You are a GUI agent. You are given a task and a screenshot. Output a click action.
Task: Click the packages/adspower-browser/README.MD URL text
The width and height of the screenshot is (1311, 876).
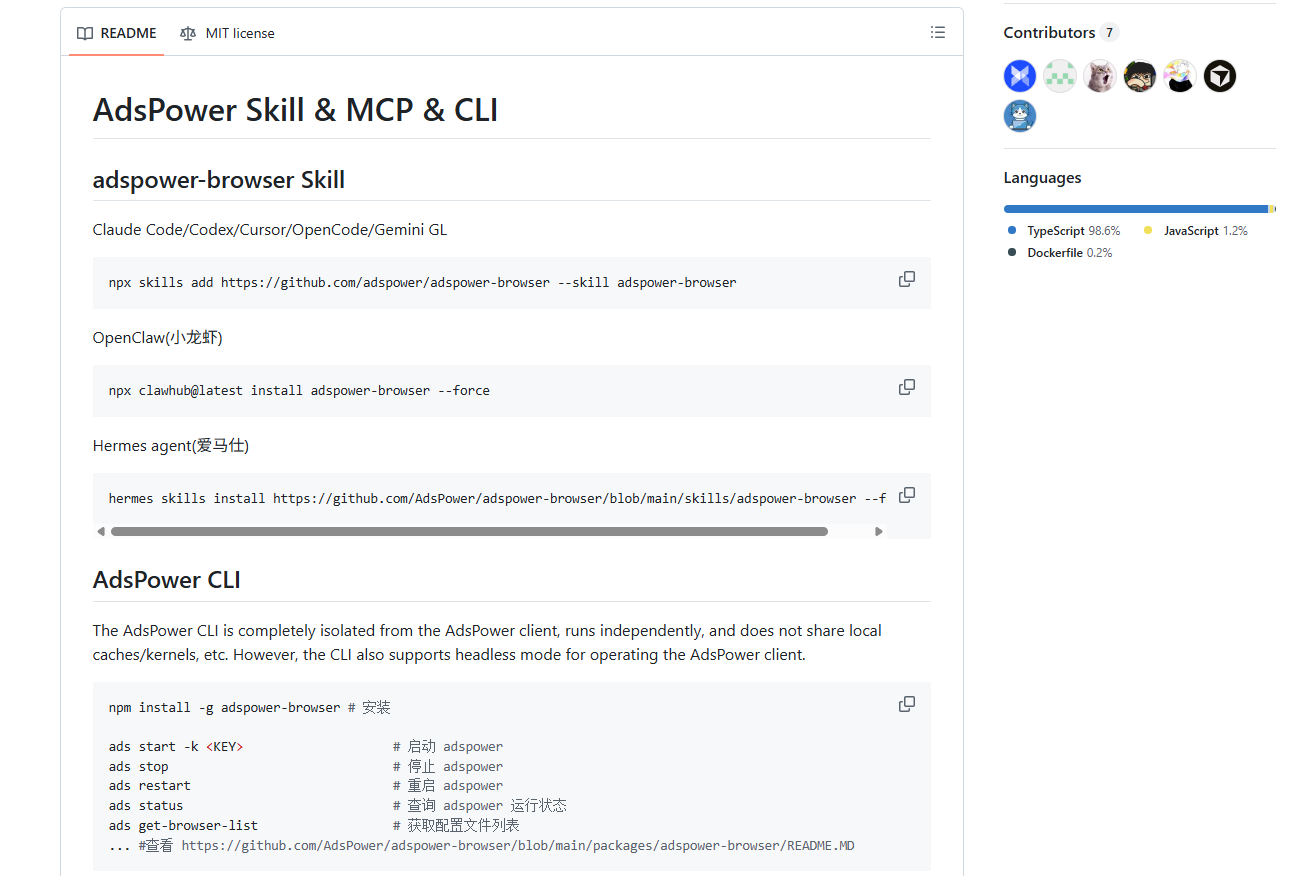518,846
